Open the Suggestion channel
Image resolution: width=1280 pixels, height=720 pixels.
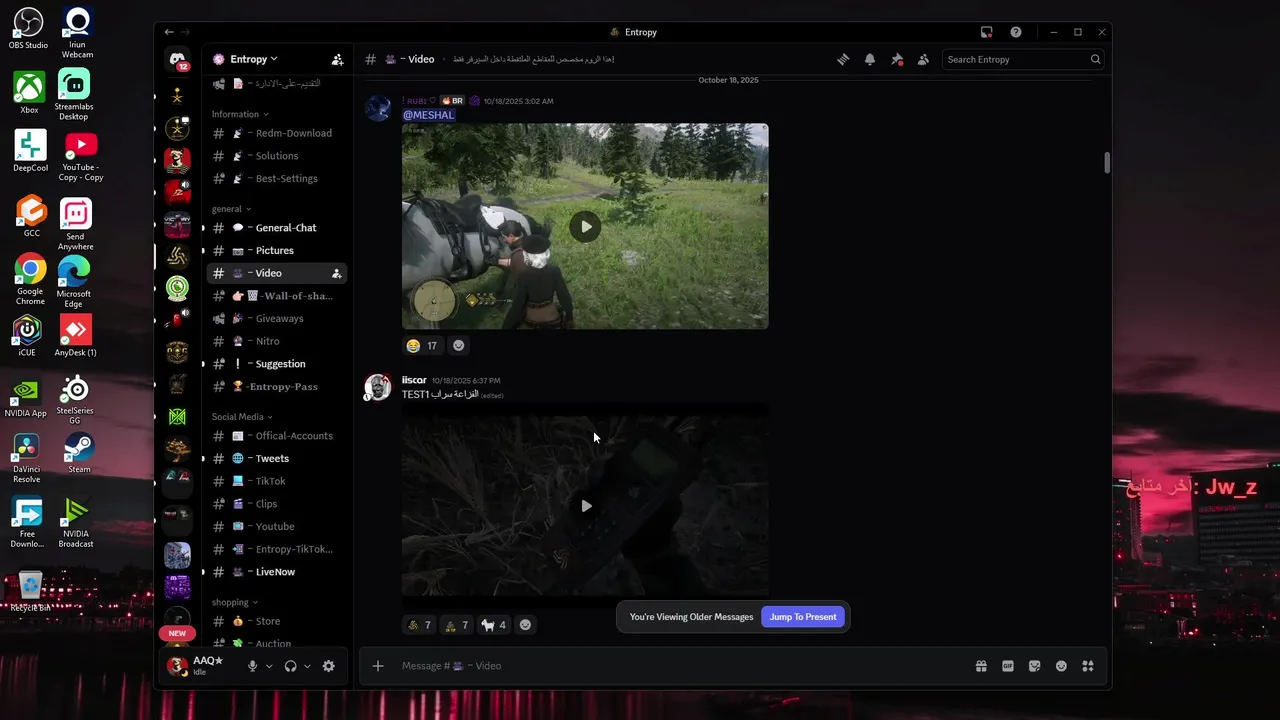click(x=277, y=364)
